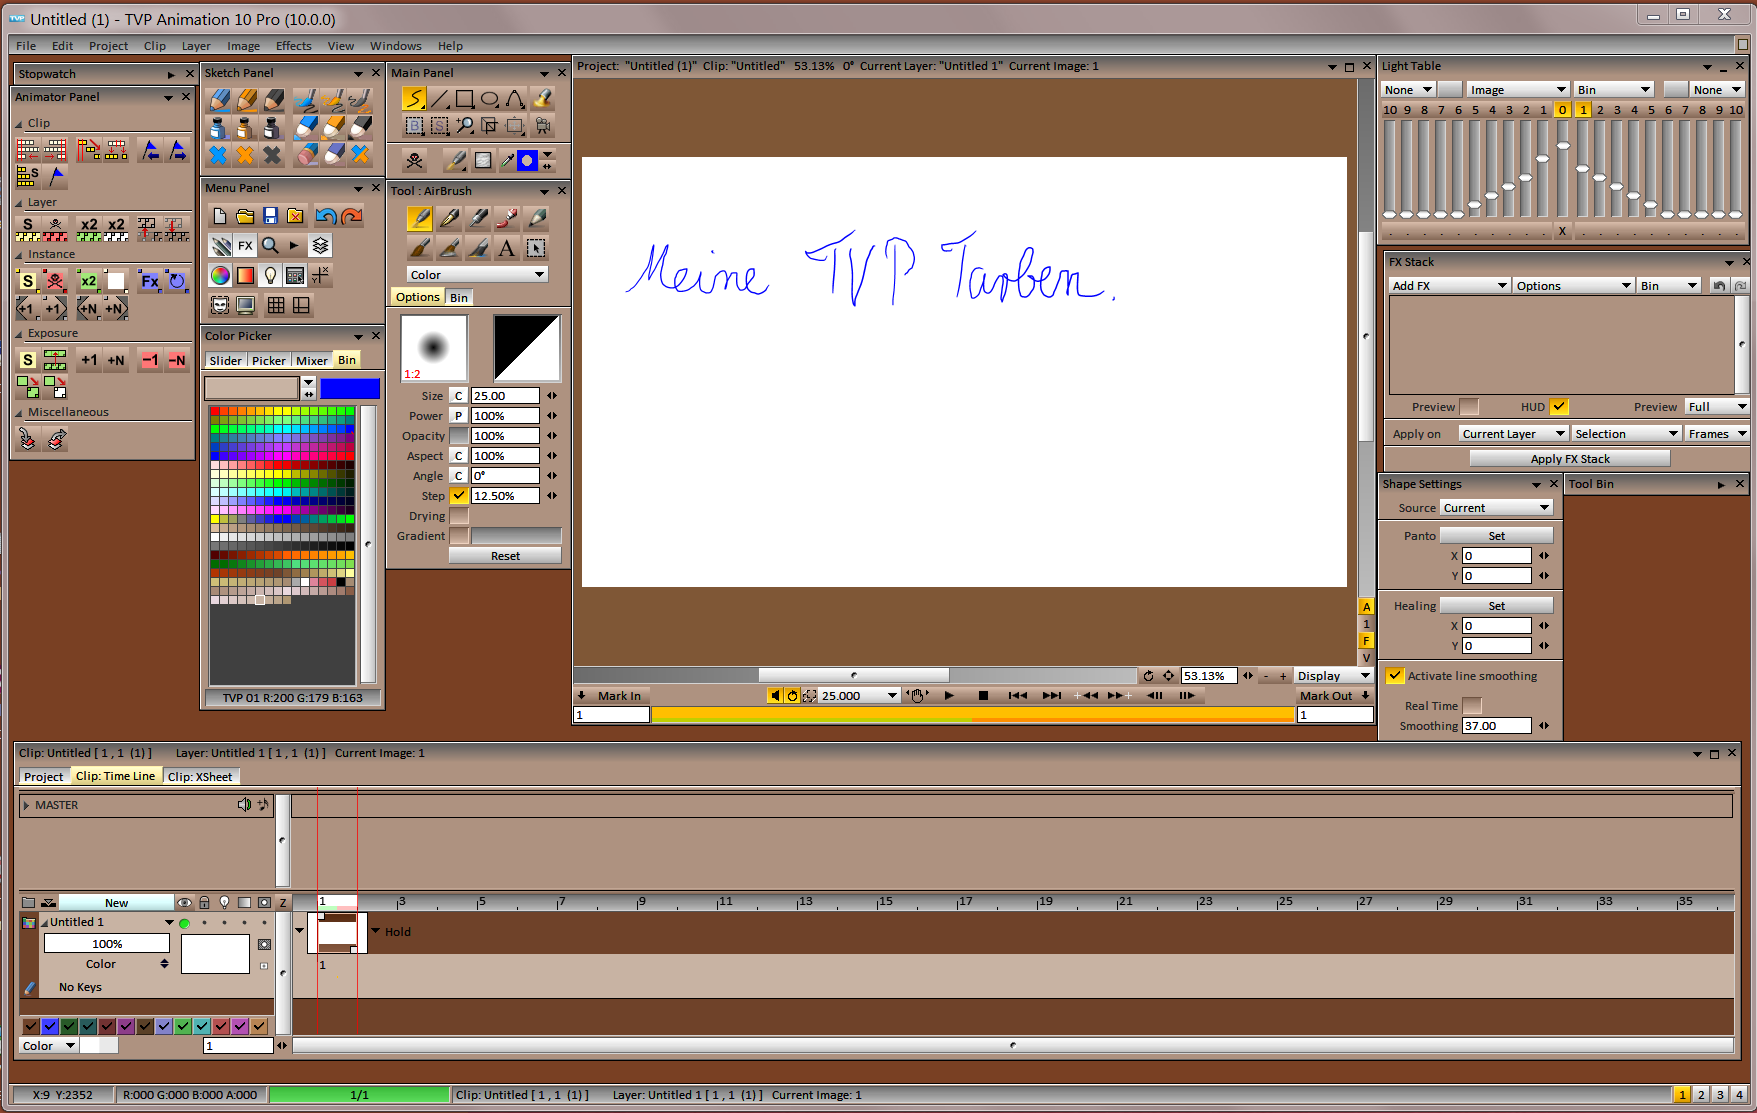Click the Reset button in tool options
The image size is (1757, 1113).
coord(505,556)
